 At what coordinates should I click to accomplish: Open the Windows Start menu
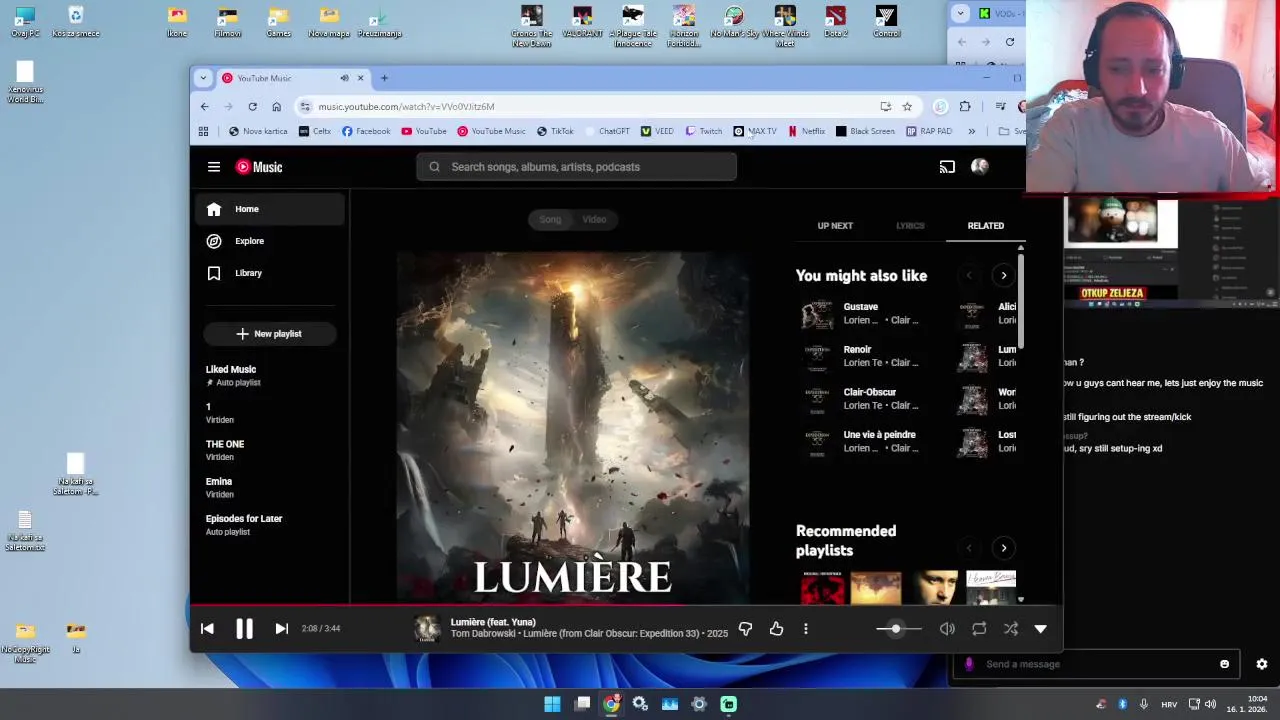pyautogui.click(x=552, y=704)
